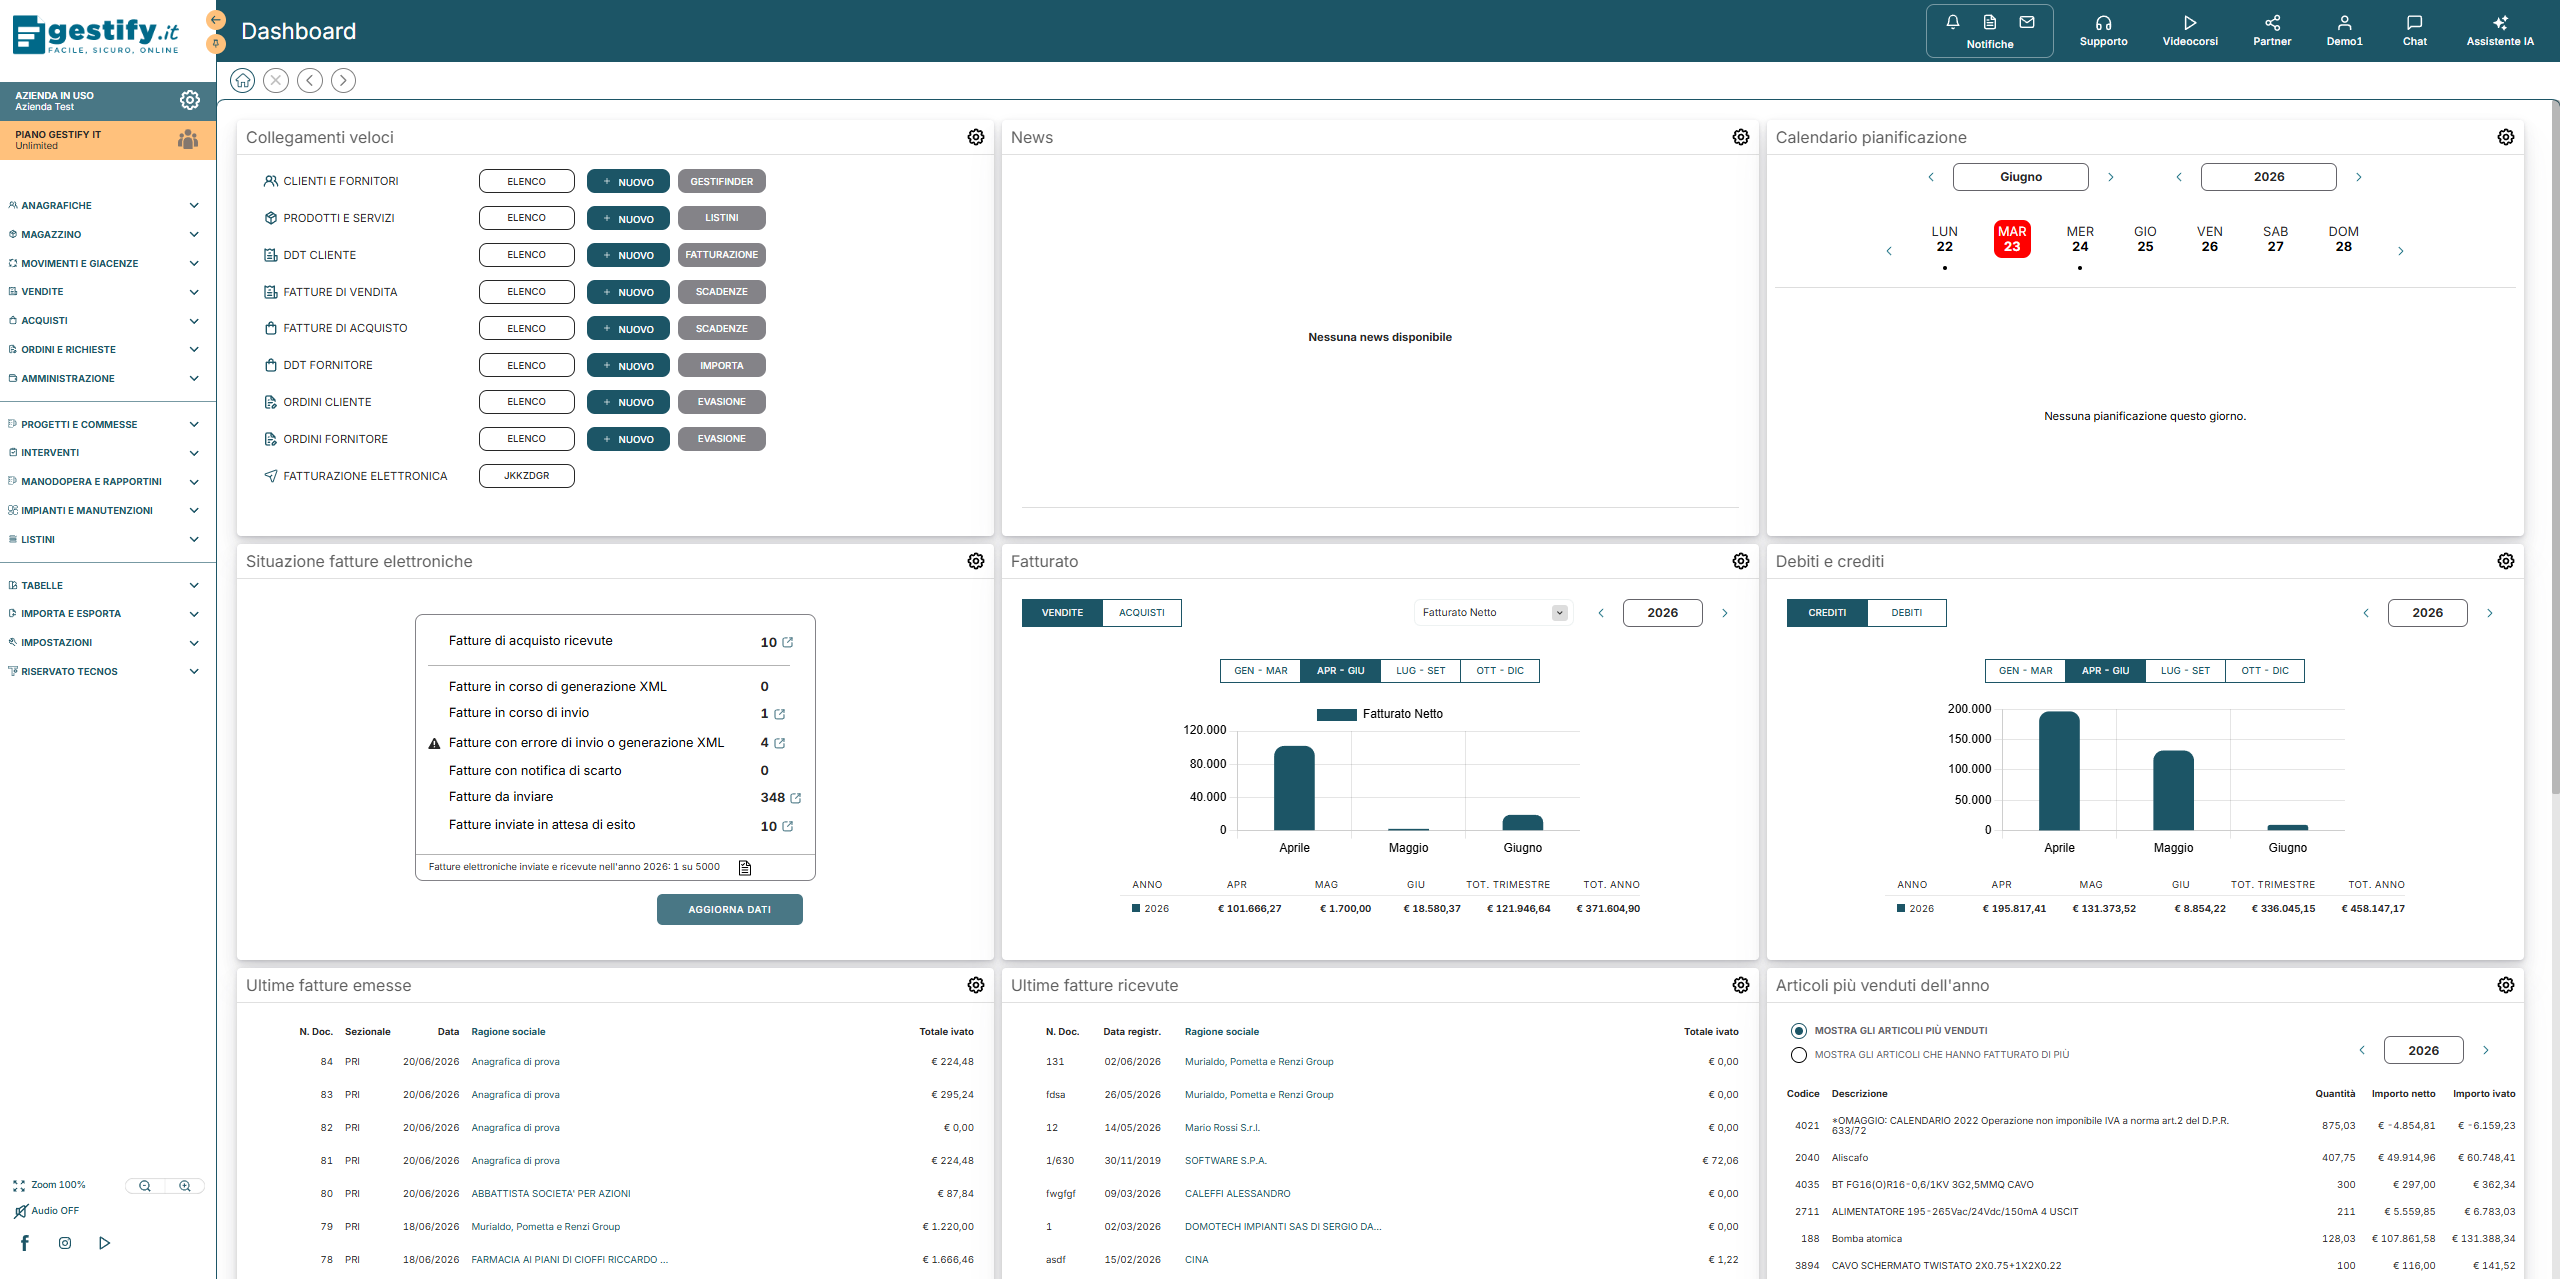
Task: Expand Impostazioni menu
Action: 104,643
